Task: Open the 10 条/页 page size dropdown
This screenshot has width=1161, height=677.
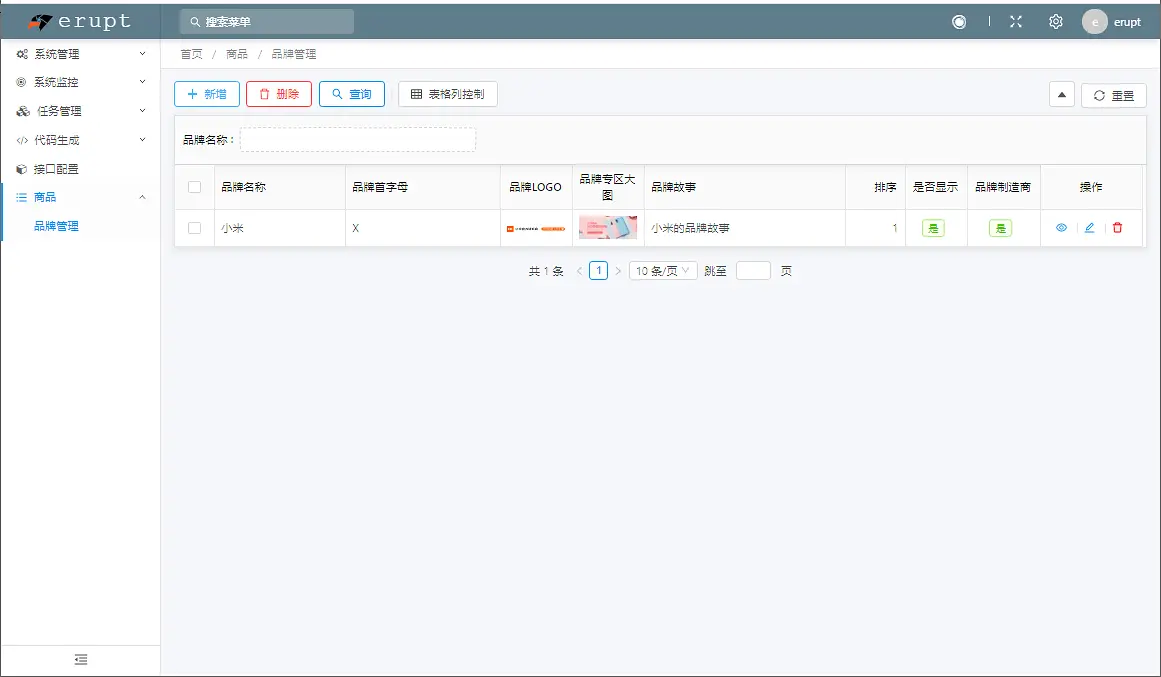Action: (x=665, y=270)
